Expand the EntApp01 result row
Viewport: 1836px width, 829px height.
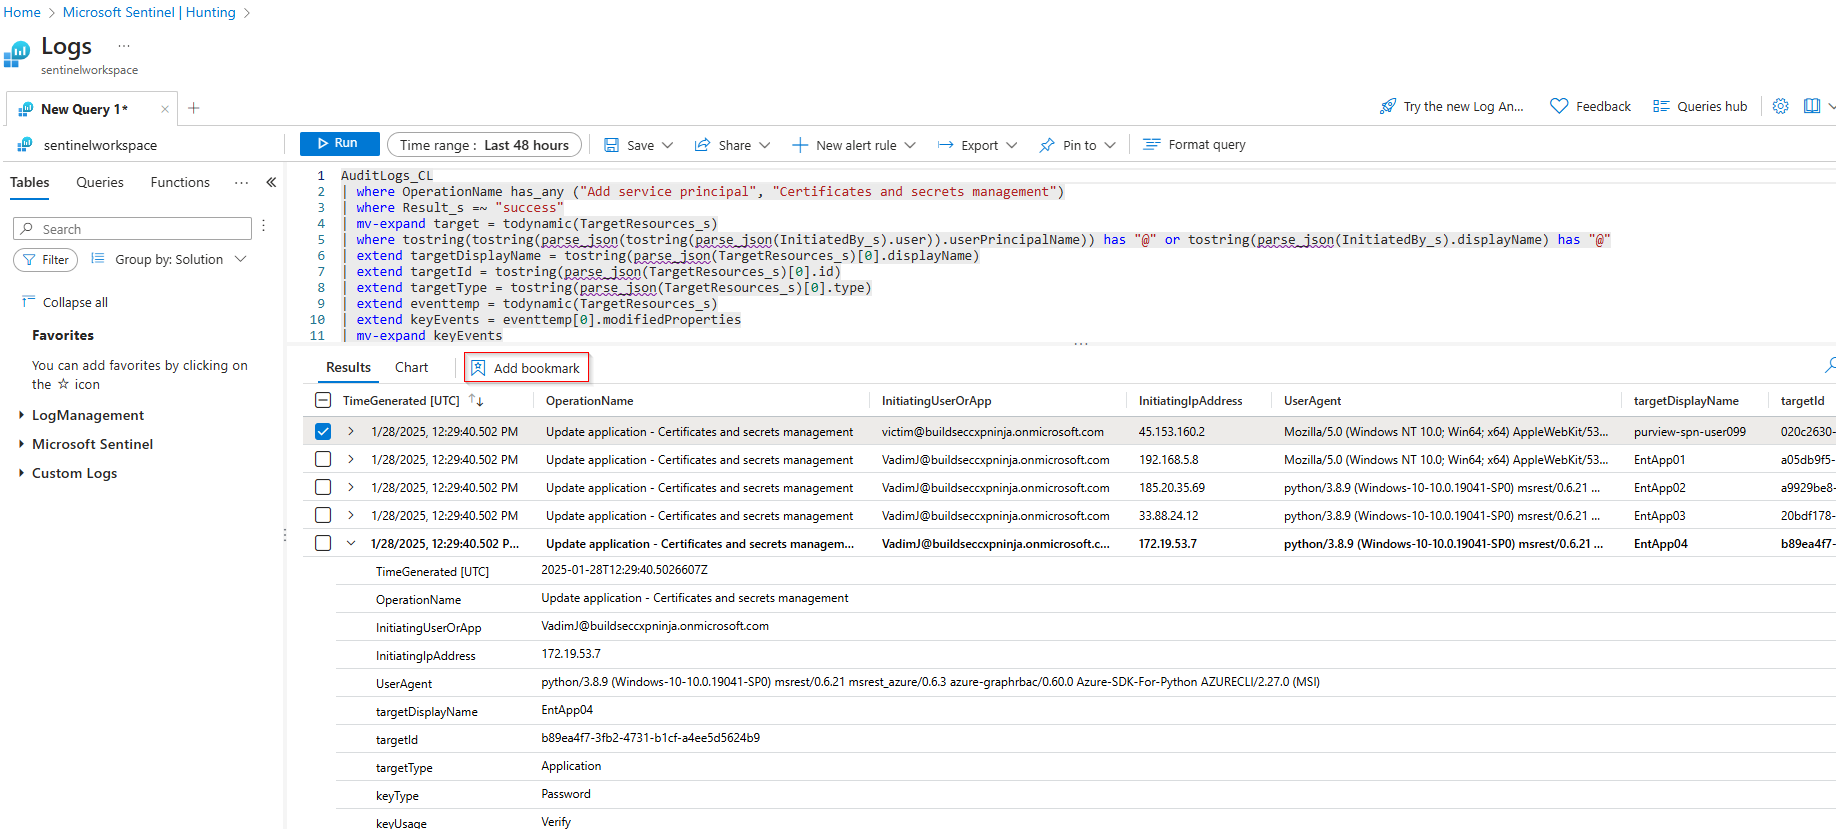point(351,460)
